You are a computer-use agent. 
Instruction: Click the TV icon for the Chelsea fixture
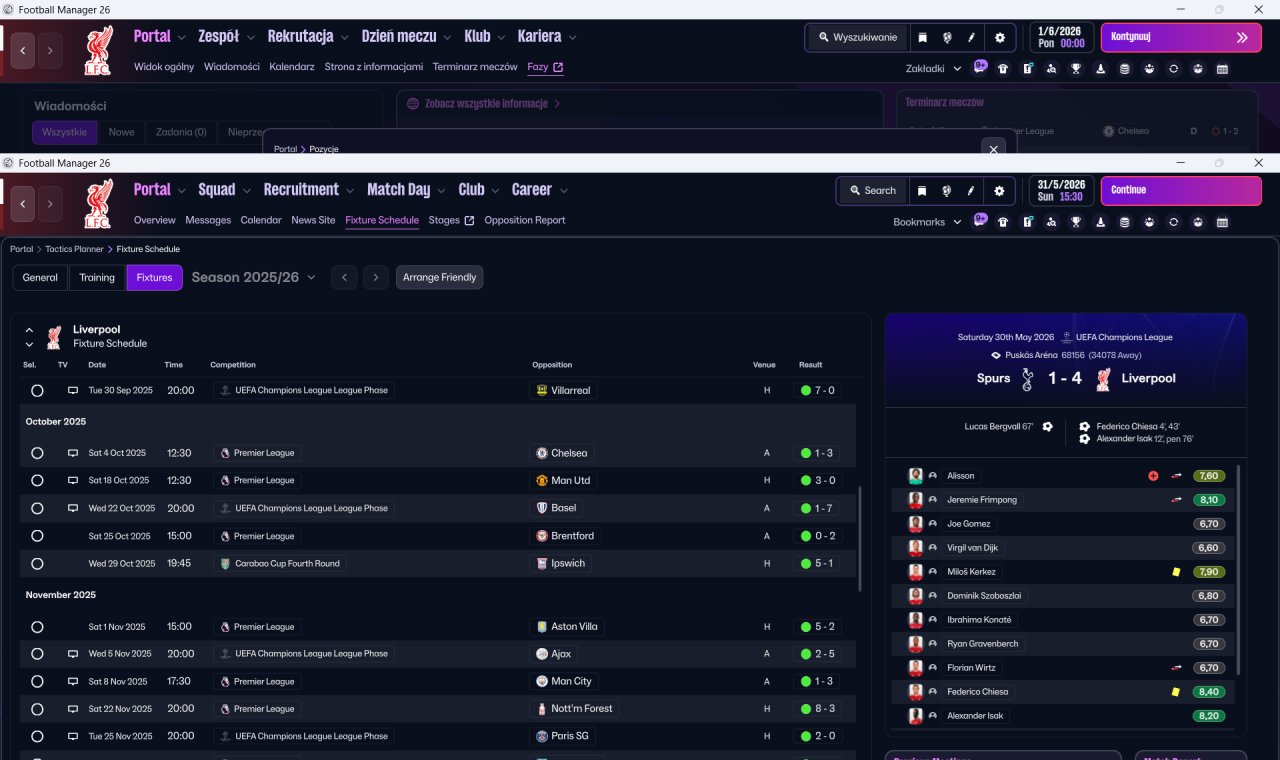point(73,453)
